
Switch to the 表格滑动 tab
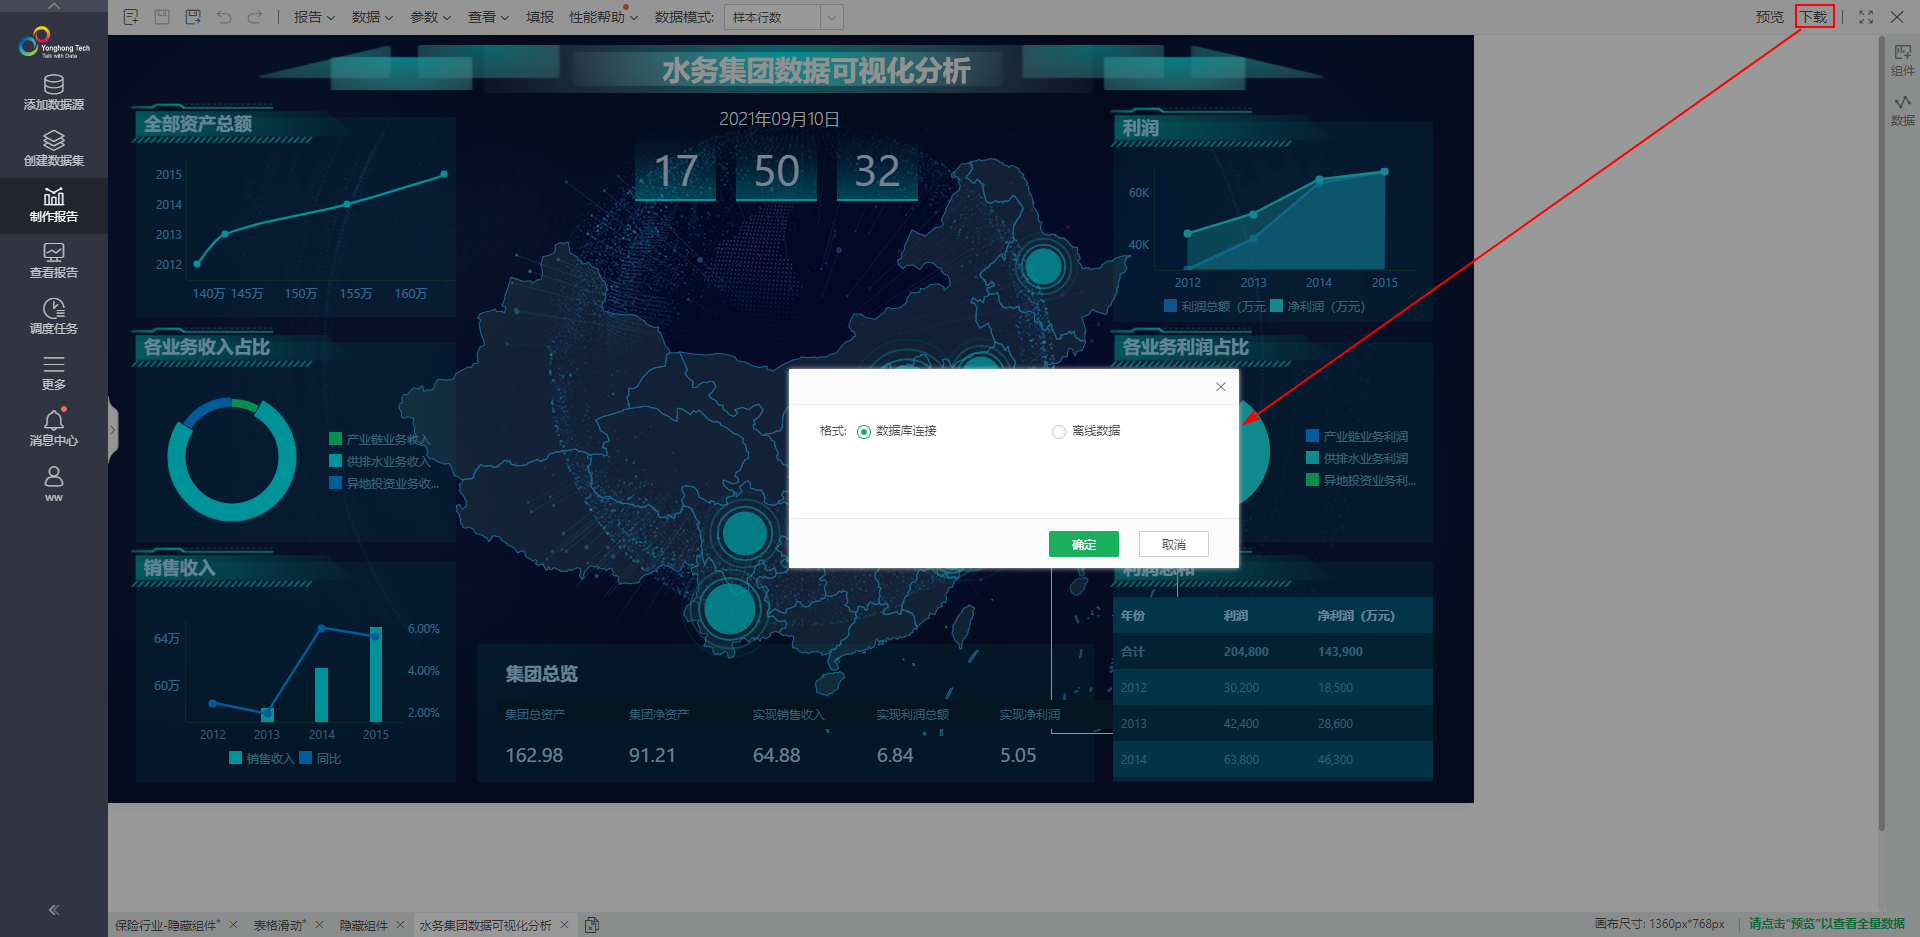pos(280,925)
